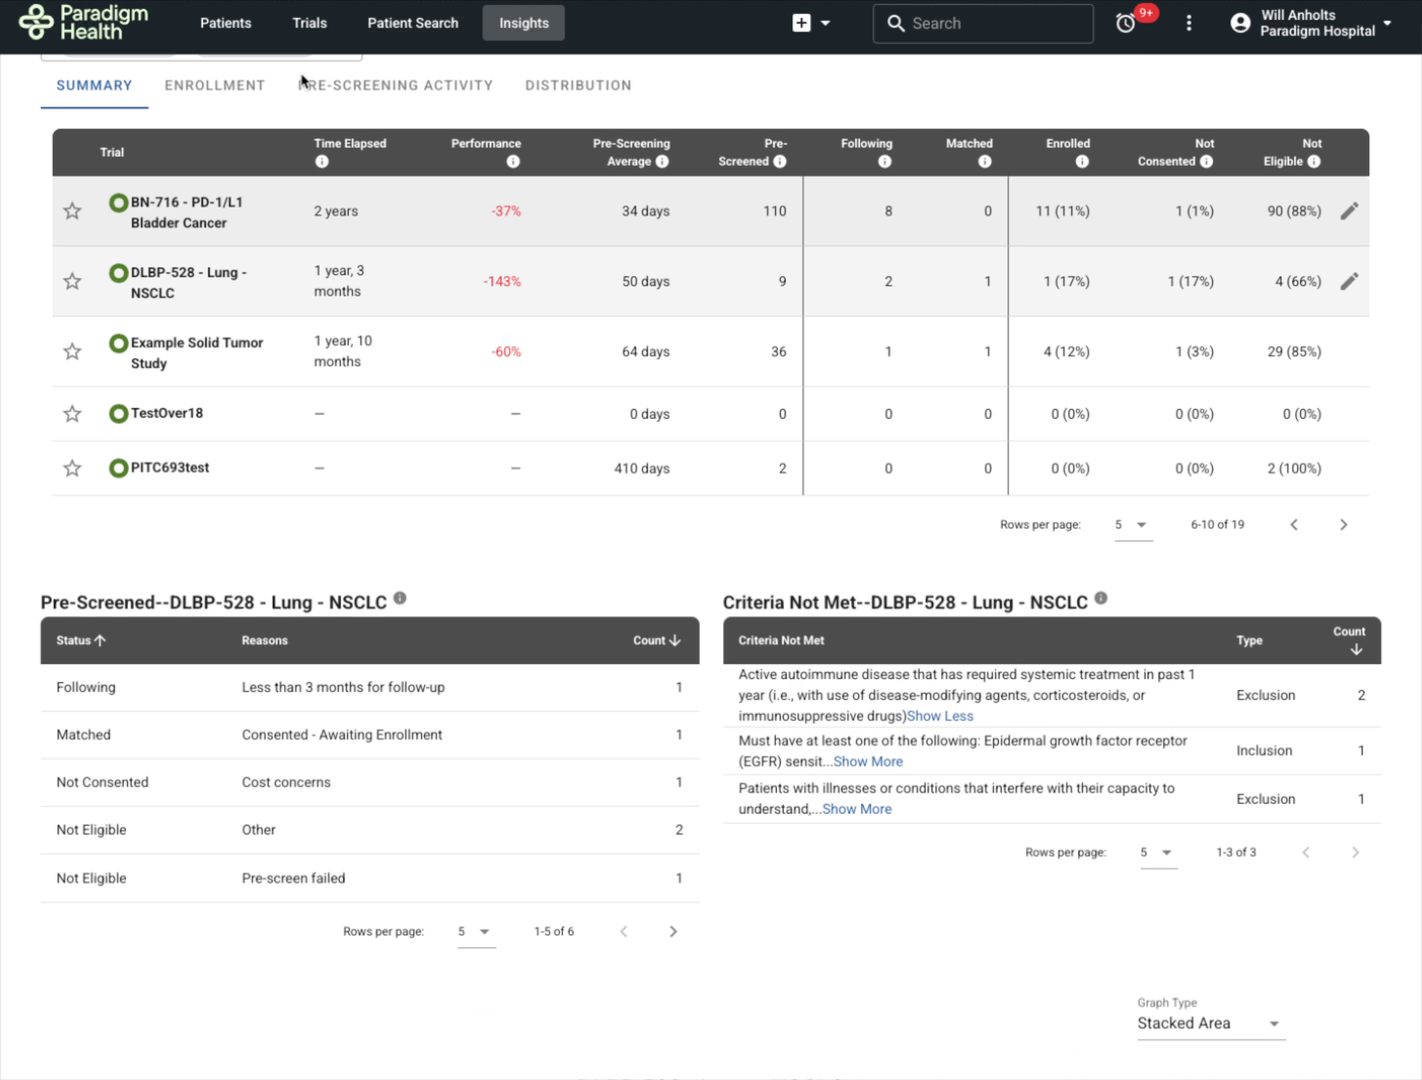Open the add-new plus icon
The height and width of the screenshot is (1080, 1422).
(x=801, y=23)
